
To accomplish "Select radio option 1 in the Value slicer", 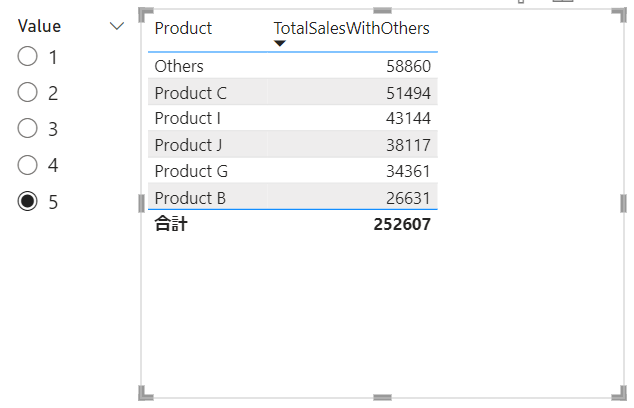I will pyautogui.click(x=28, y=57).
